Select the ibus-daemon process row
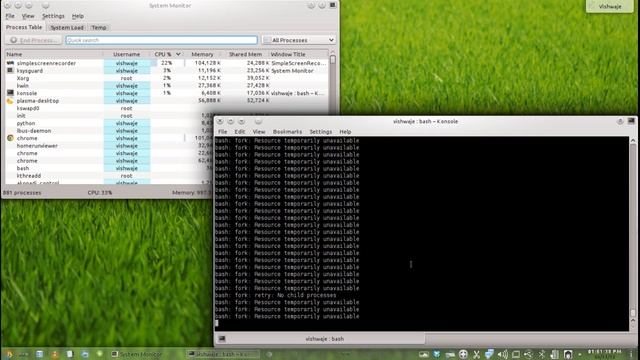The image size is (640, 360). (x=109, y=131)
